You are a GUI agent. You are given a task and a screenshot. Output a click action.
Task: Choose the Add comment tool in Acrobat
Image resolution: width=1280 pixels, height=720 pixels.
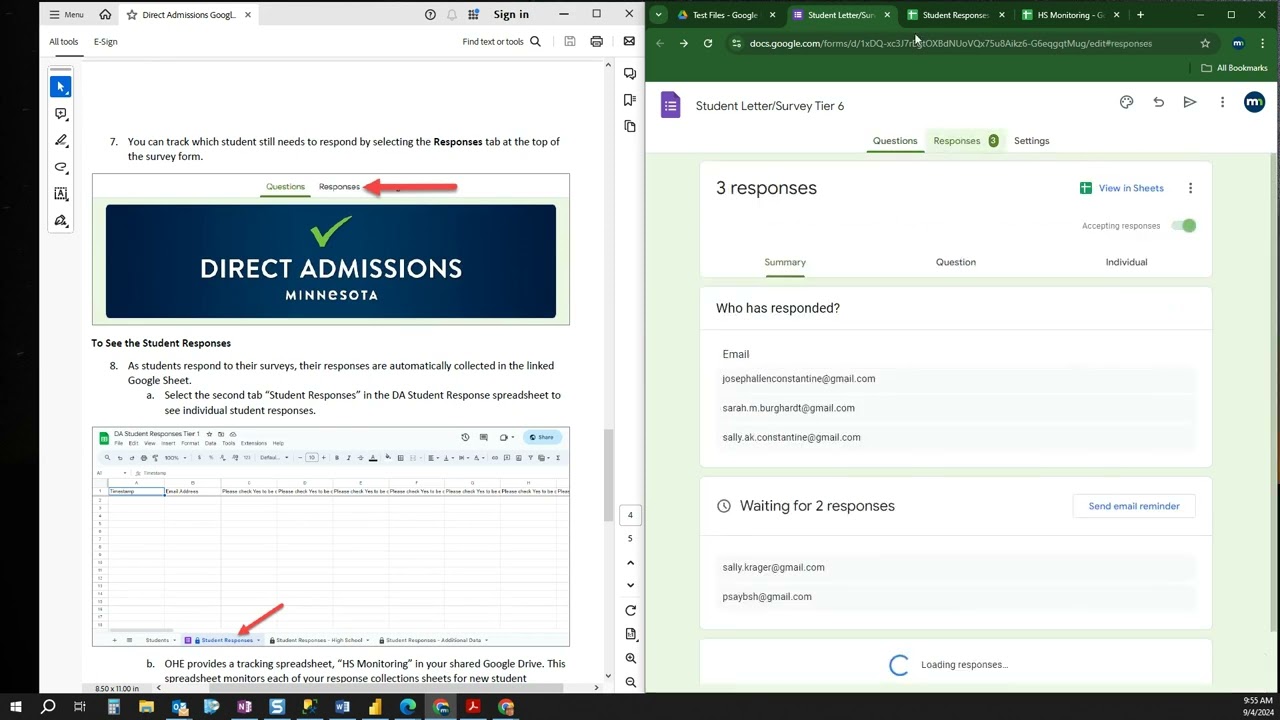pyautogui.click(x=61, y=114)
